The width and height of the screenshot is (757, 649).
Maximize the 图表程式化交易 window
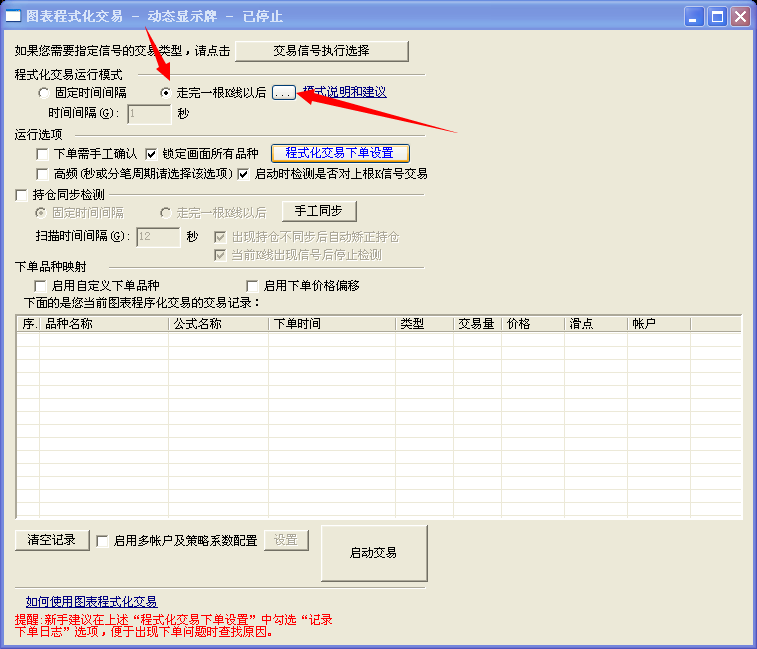[x=717, y=16]
